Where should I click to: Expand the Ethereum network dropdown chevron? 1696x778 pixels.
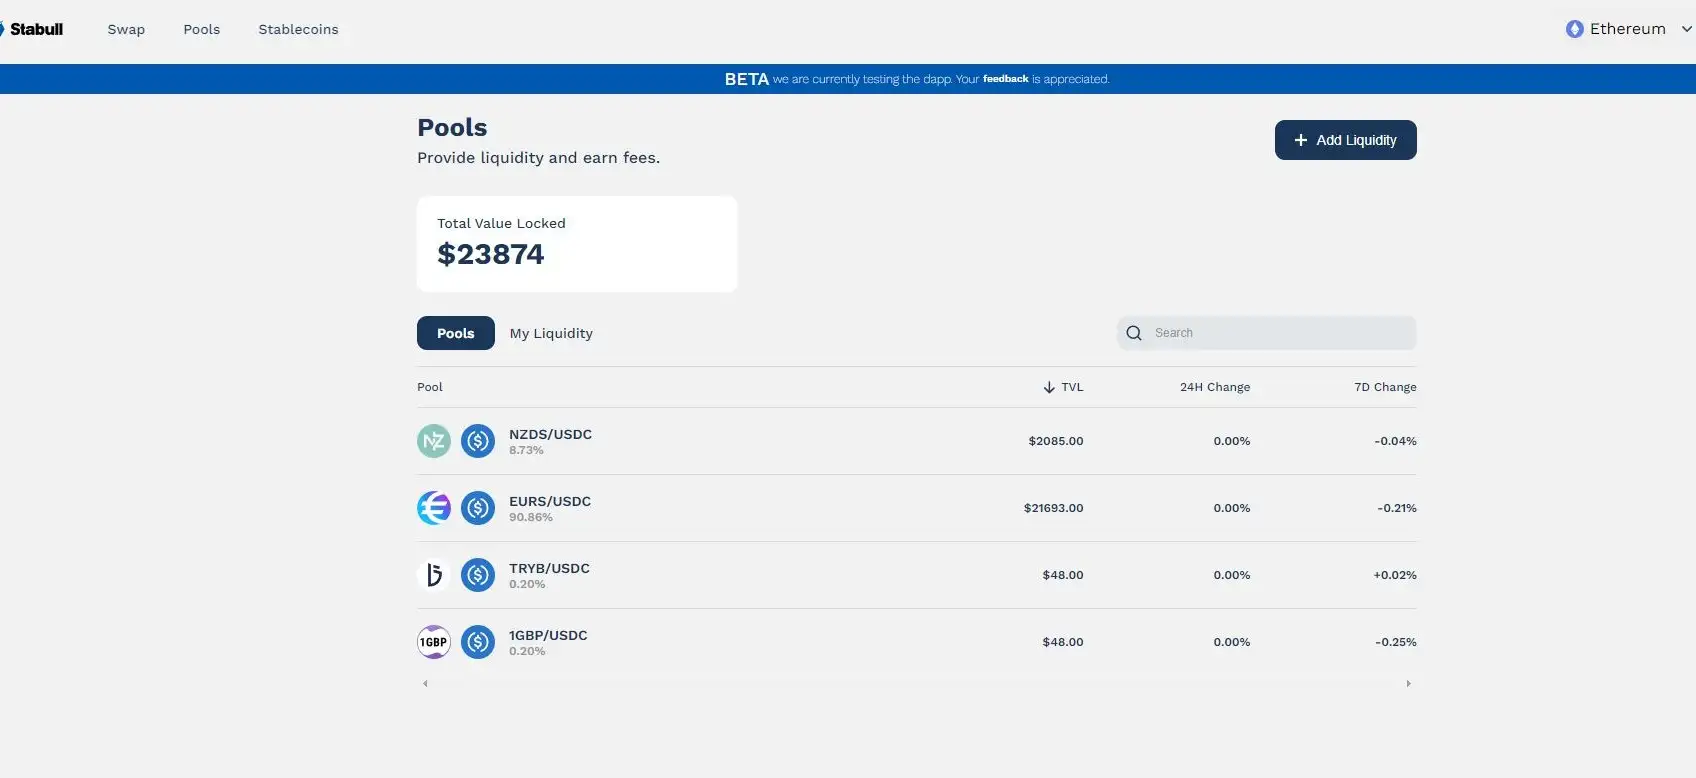pyautogui.click(x=1686, y=29)
